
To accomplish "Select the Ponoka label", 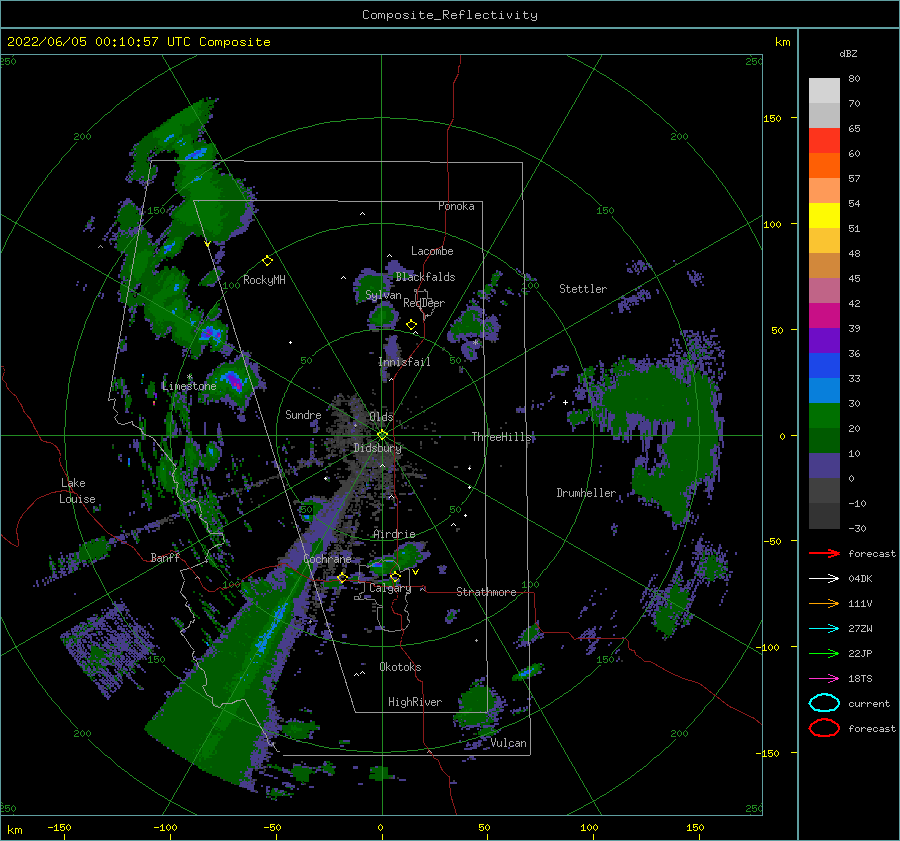I will (x=456, y=206).
